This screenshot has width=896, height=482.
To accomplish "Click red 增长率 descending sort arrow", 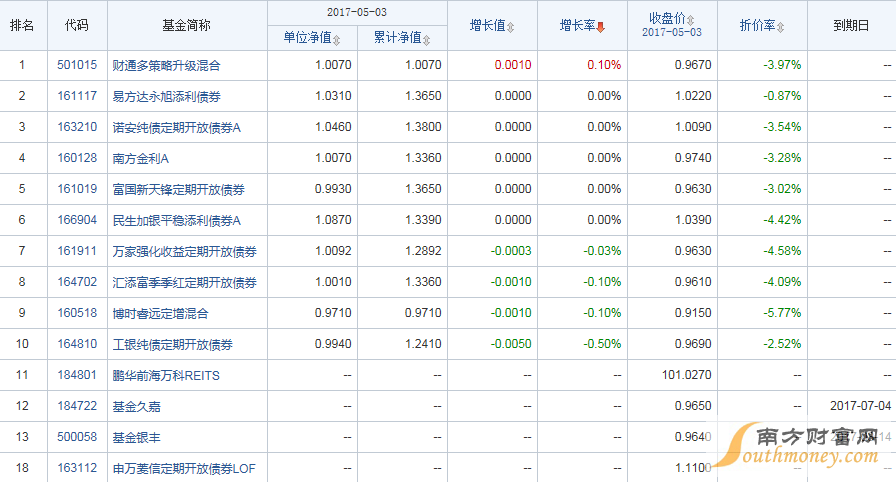I will pos(601,27).
